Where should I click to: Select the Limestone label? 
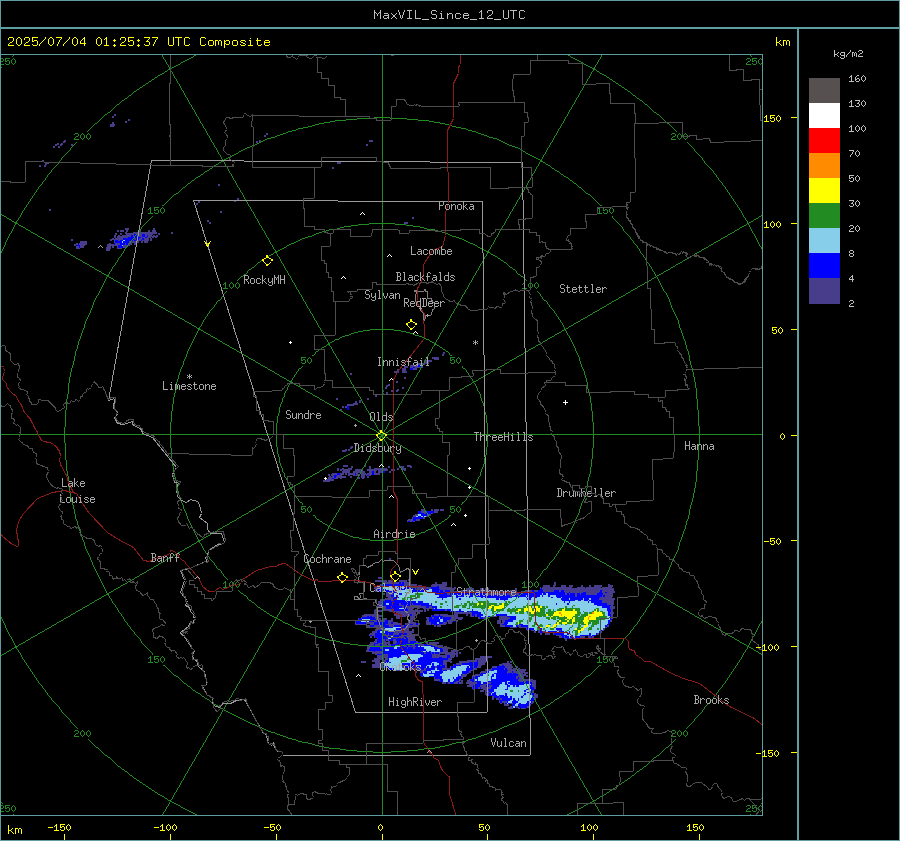189,386
